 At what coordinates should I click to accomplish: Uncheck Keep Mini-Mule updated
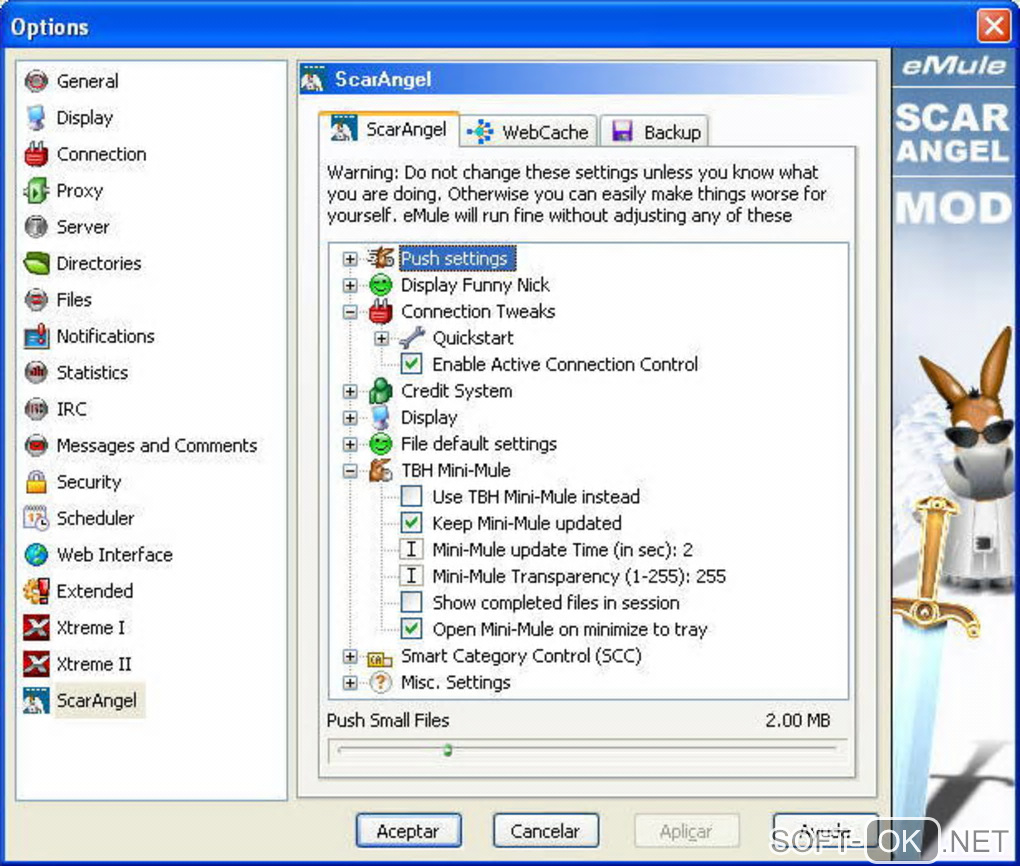pyautogui.click(x=411, y=523)
